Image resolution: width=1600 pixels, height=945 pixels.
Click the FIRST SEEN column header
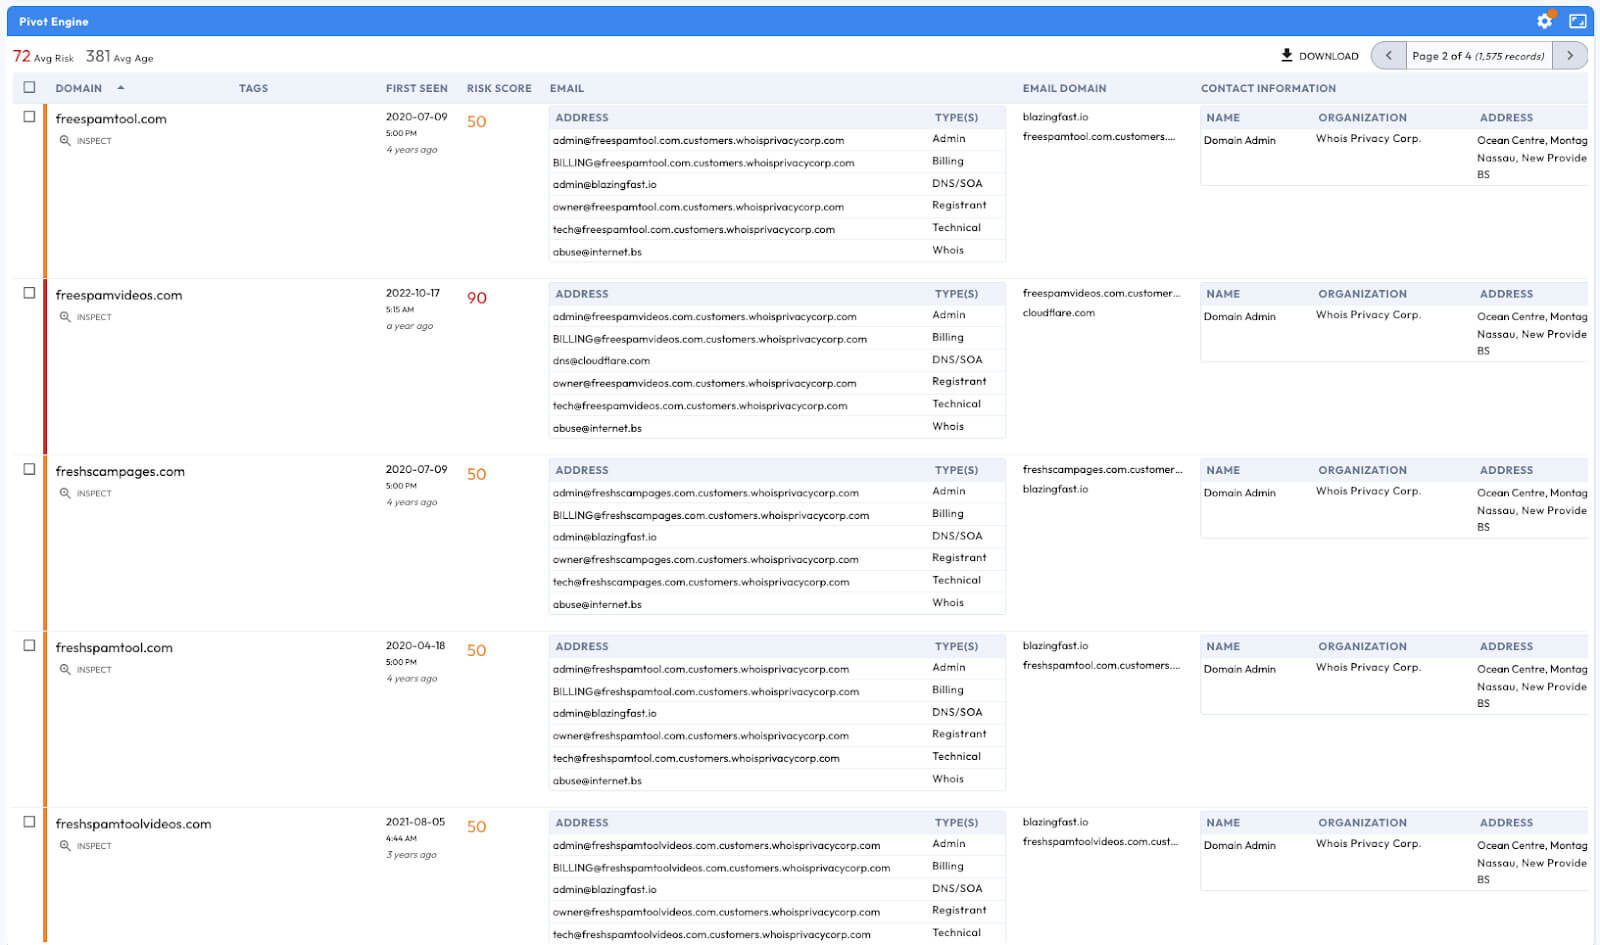coord(416,88)
